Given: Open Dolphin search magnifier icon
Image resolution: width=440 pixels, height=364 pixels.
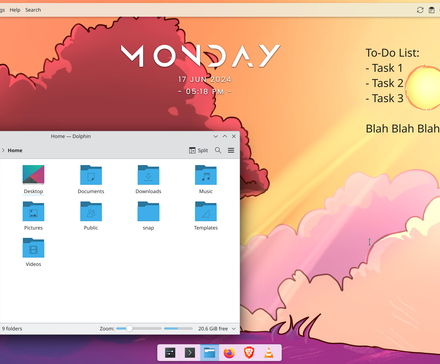Looking at the screenshot, I should (218, 150).
